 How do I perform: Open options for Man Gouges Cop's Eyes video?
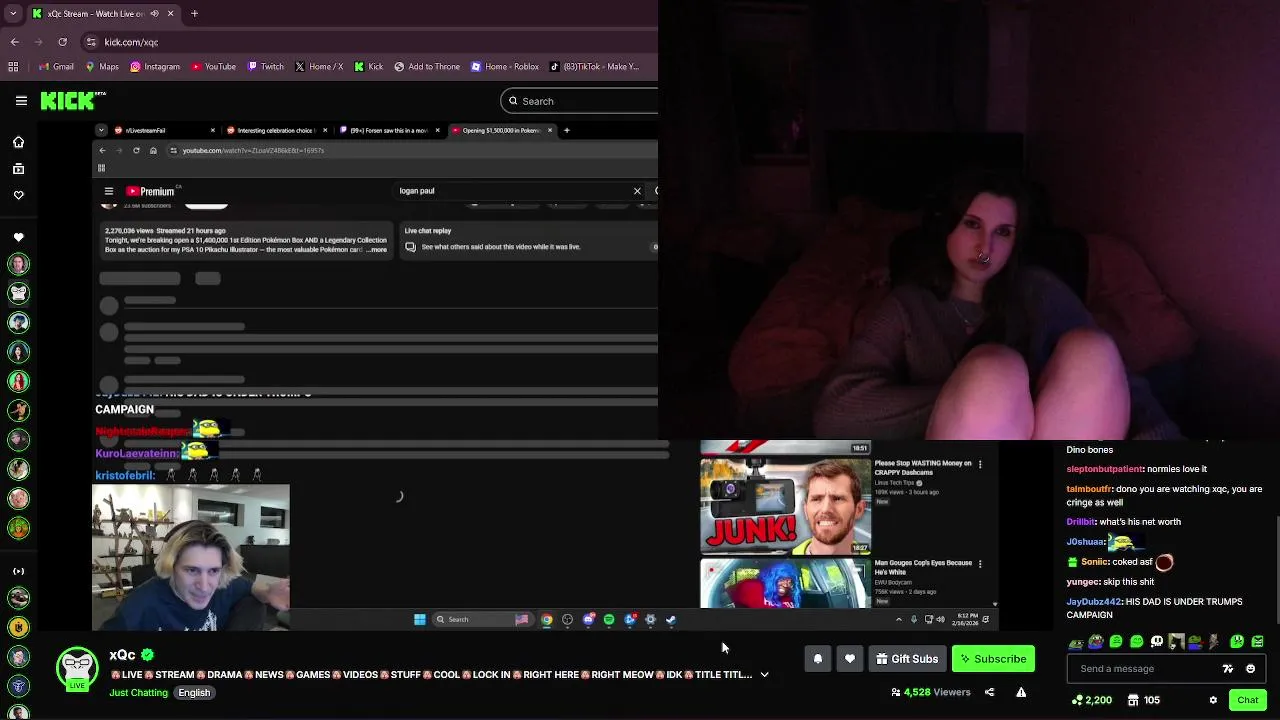pos(980,564)
